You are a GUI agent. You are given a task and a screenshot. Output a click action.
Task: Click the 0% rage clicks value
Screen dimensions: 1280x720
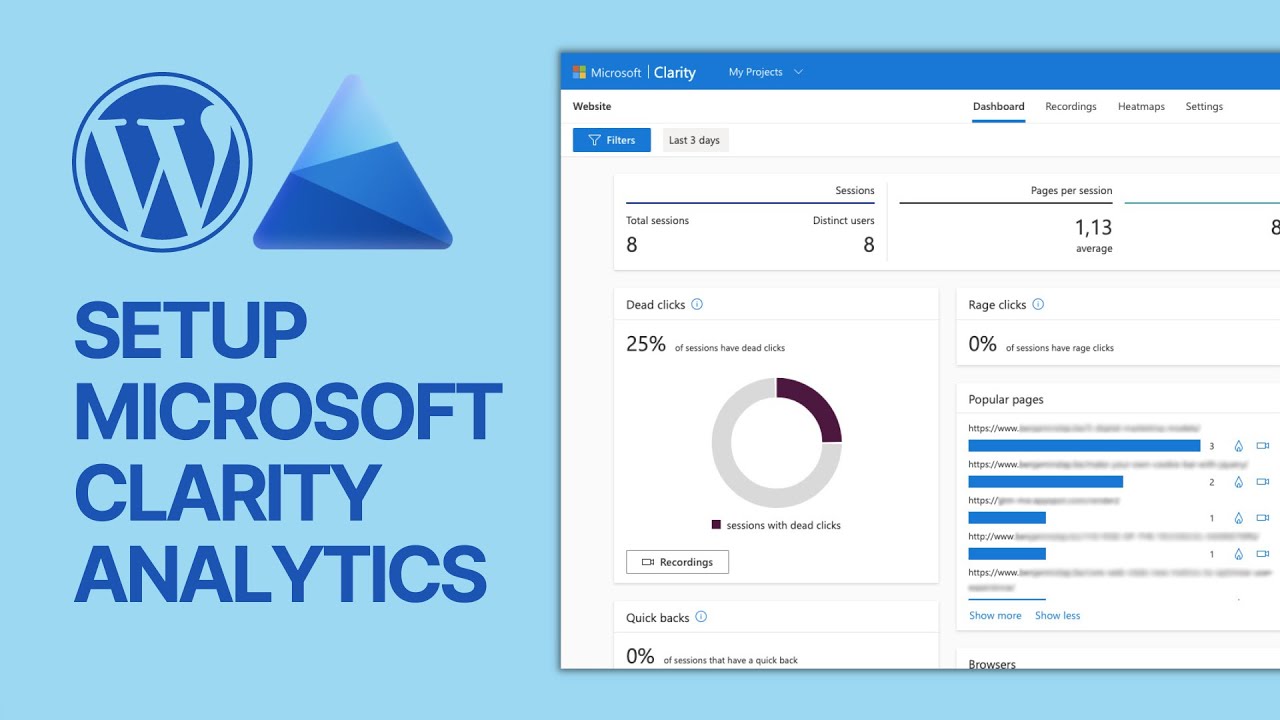983,344
